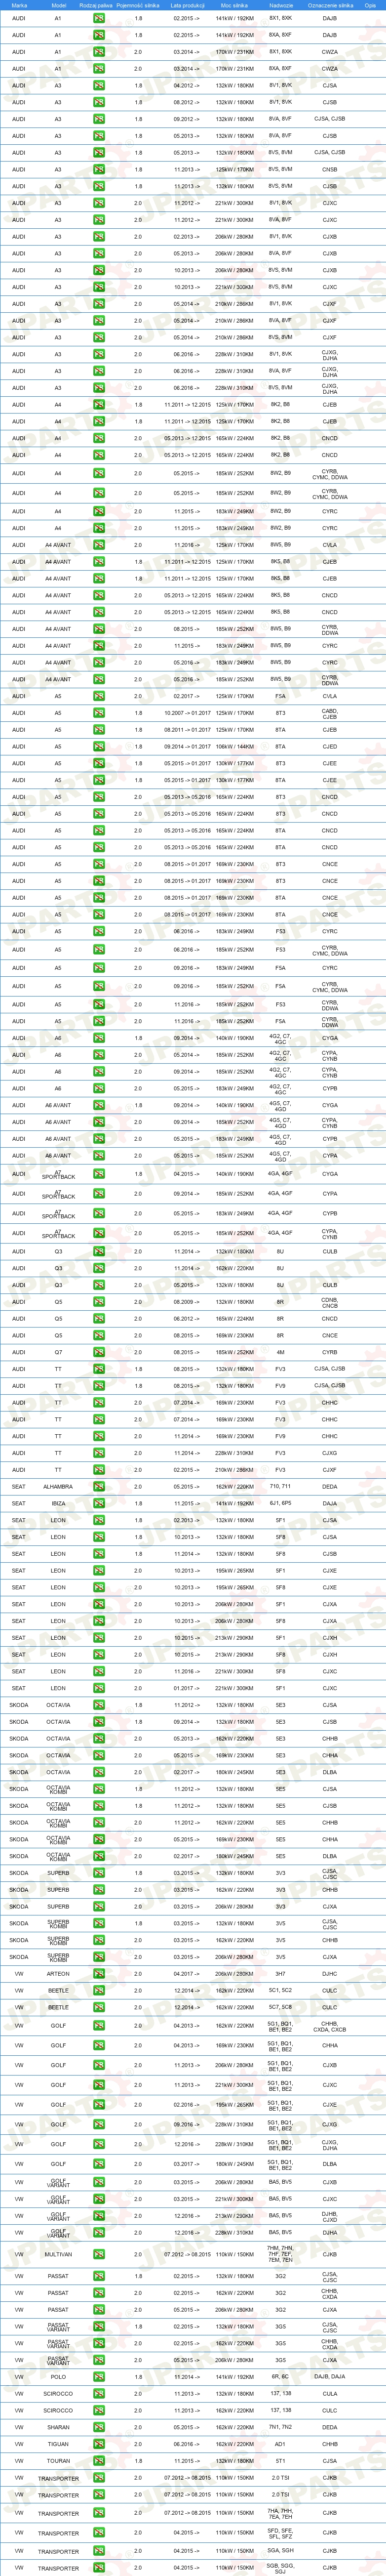Click the Model column header
The image size is (386, 2576).
click(x=58, y=5)
